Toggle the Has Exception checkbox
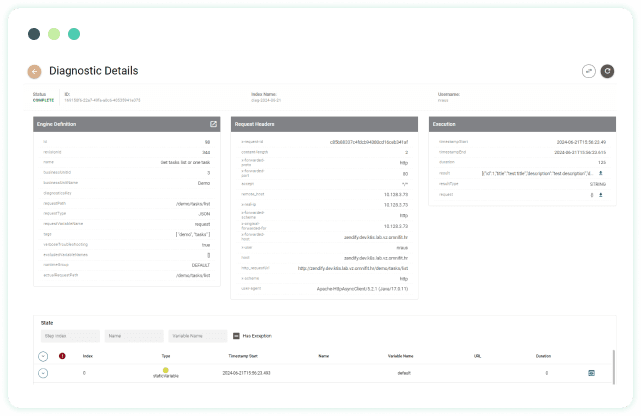The height and width of the screenshot is (416, 641). (x=235, y=336)
